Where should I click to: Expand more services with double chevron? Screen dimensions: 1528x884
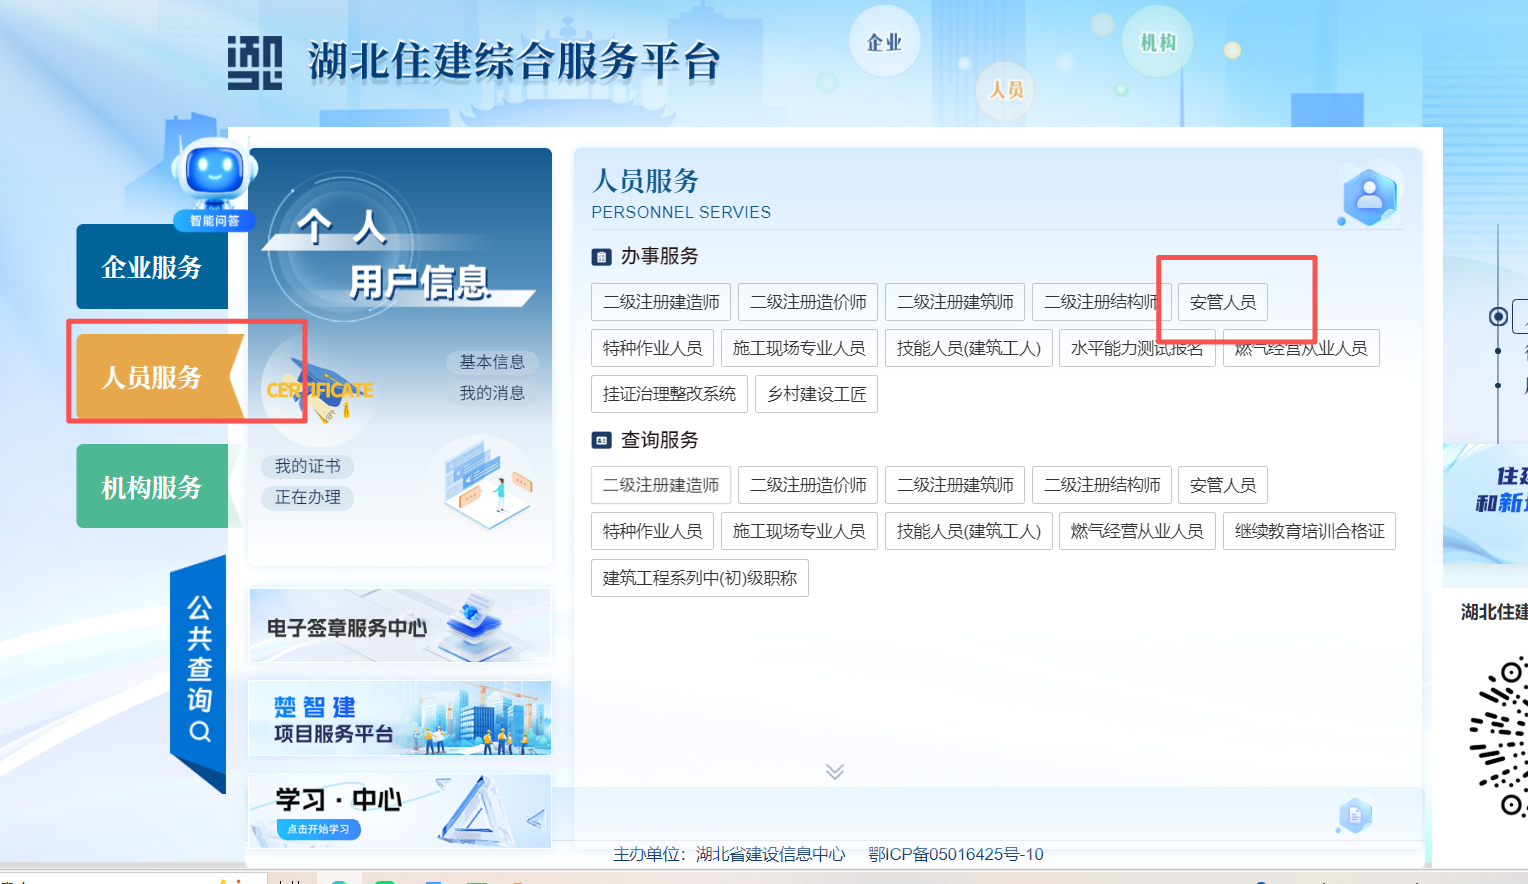coord(835,771)
